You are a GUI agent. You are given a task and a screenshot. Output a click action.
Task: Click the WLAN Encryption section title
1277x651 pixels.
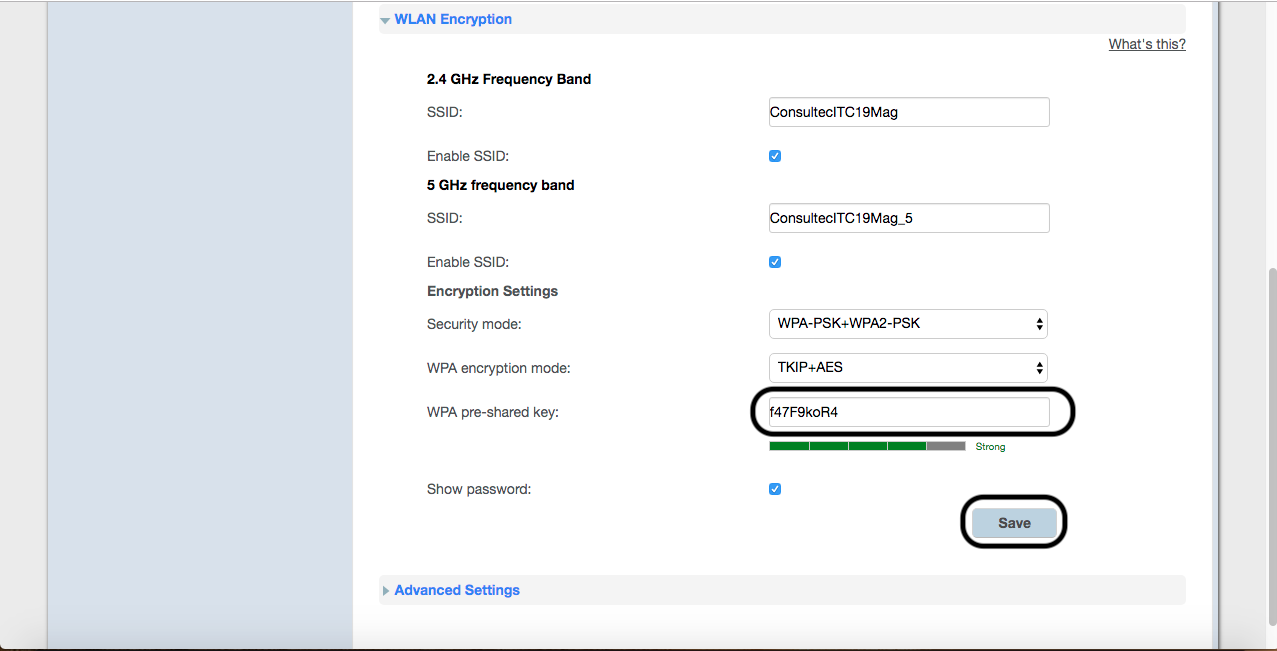[453, 19]
